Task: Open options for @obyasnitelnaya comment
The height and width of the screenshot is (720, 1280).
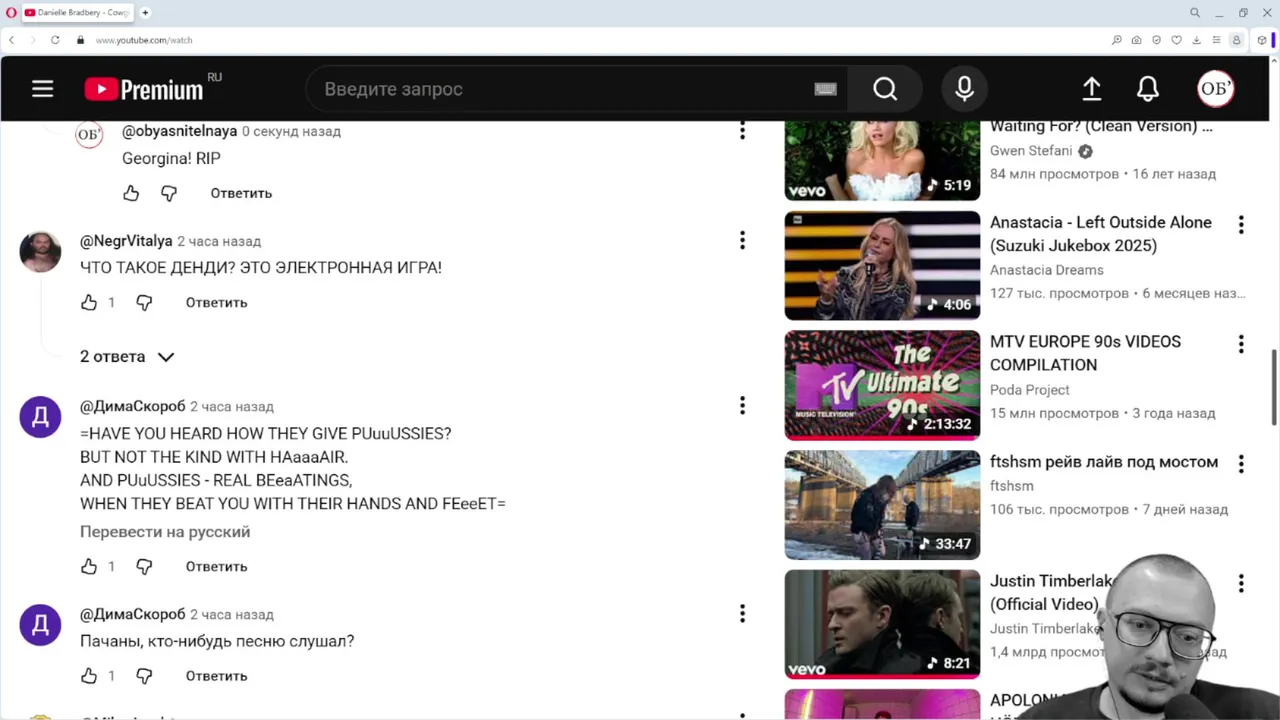Action: click(x=742, y=131)
